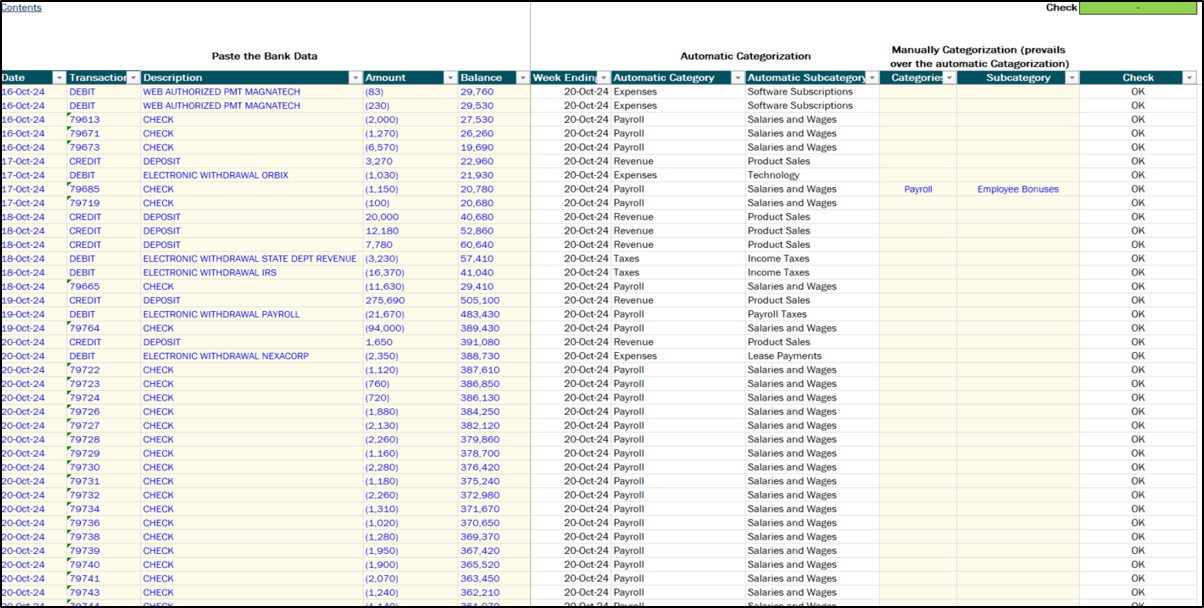Select the OK check cell in ORBIX row

tap(1138, 175)
